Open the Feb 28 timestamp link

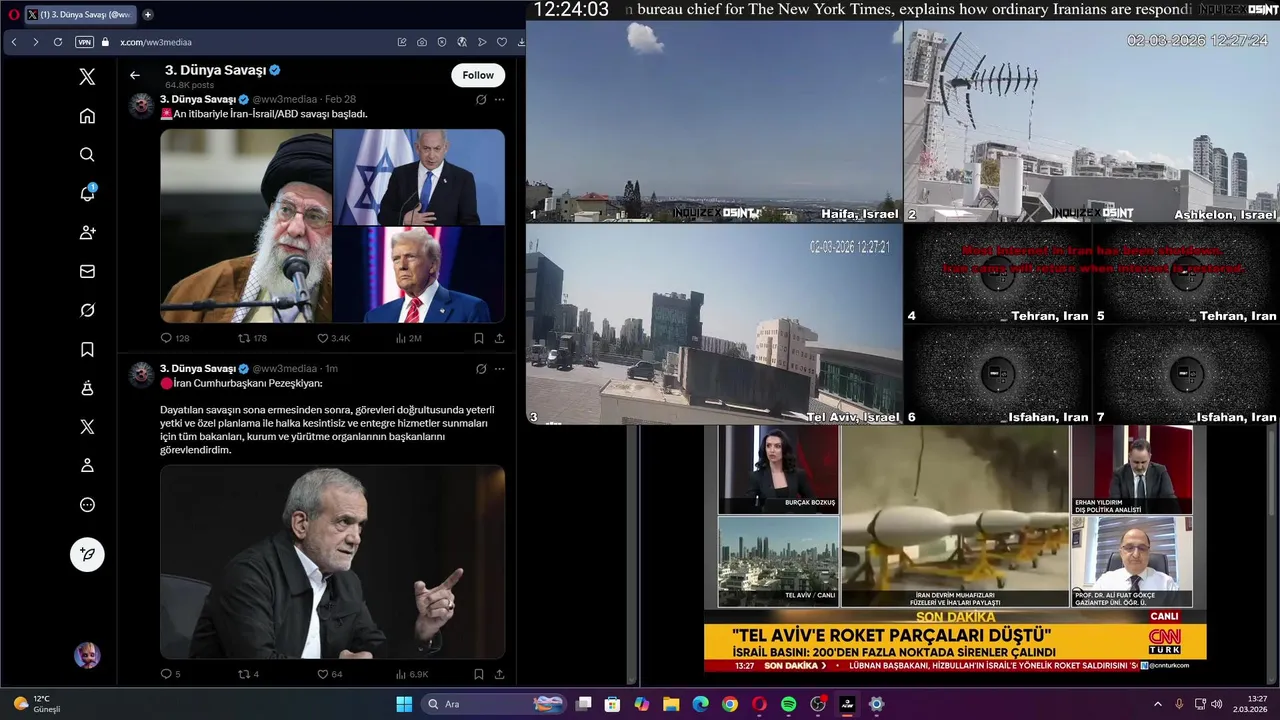click(x=340, y=100)
